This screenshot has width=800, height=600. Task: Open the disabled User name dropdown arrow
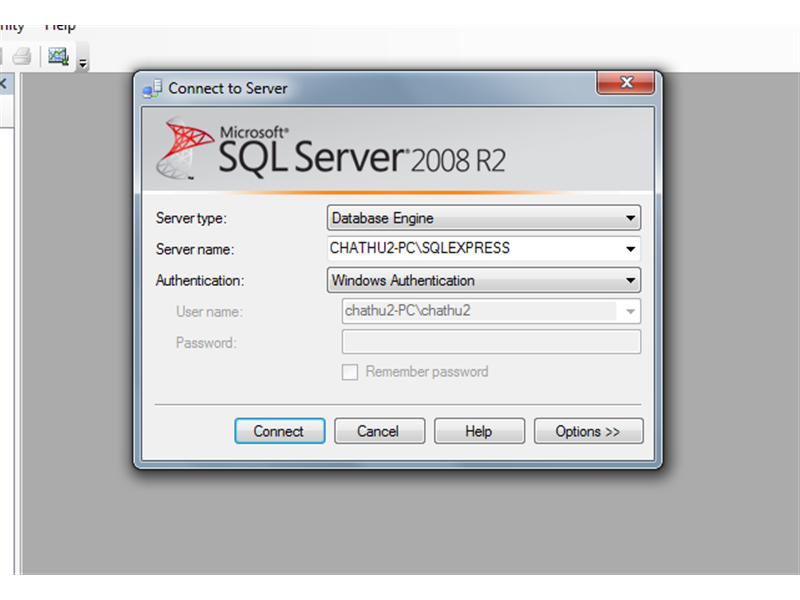click(x=631, y=311)
